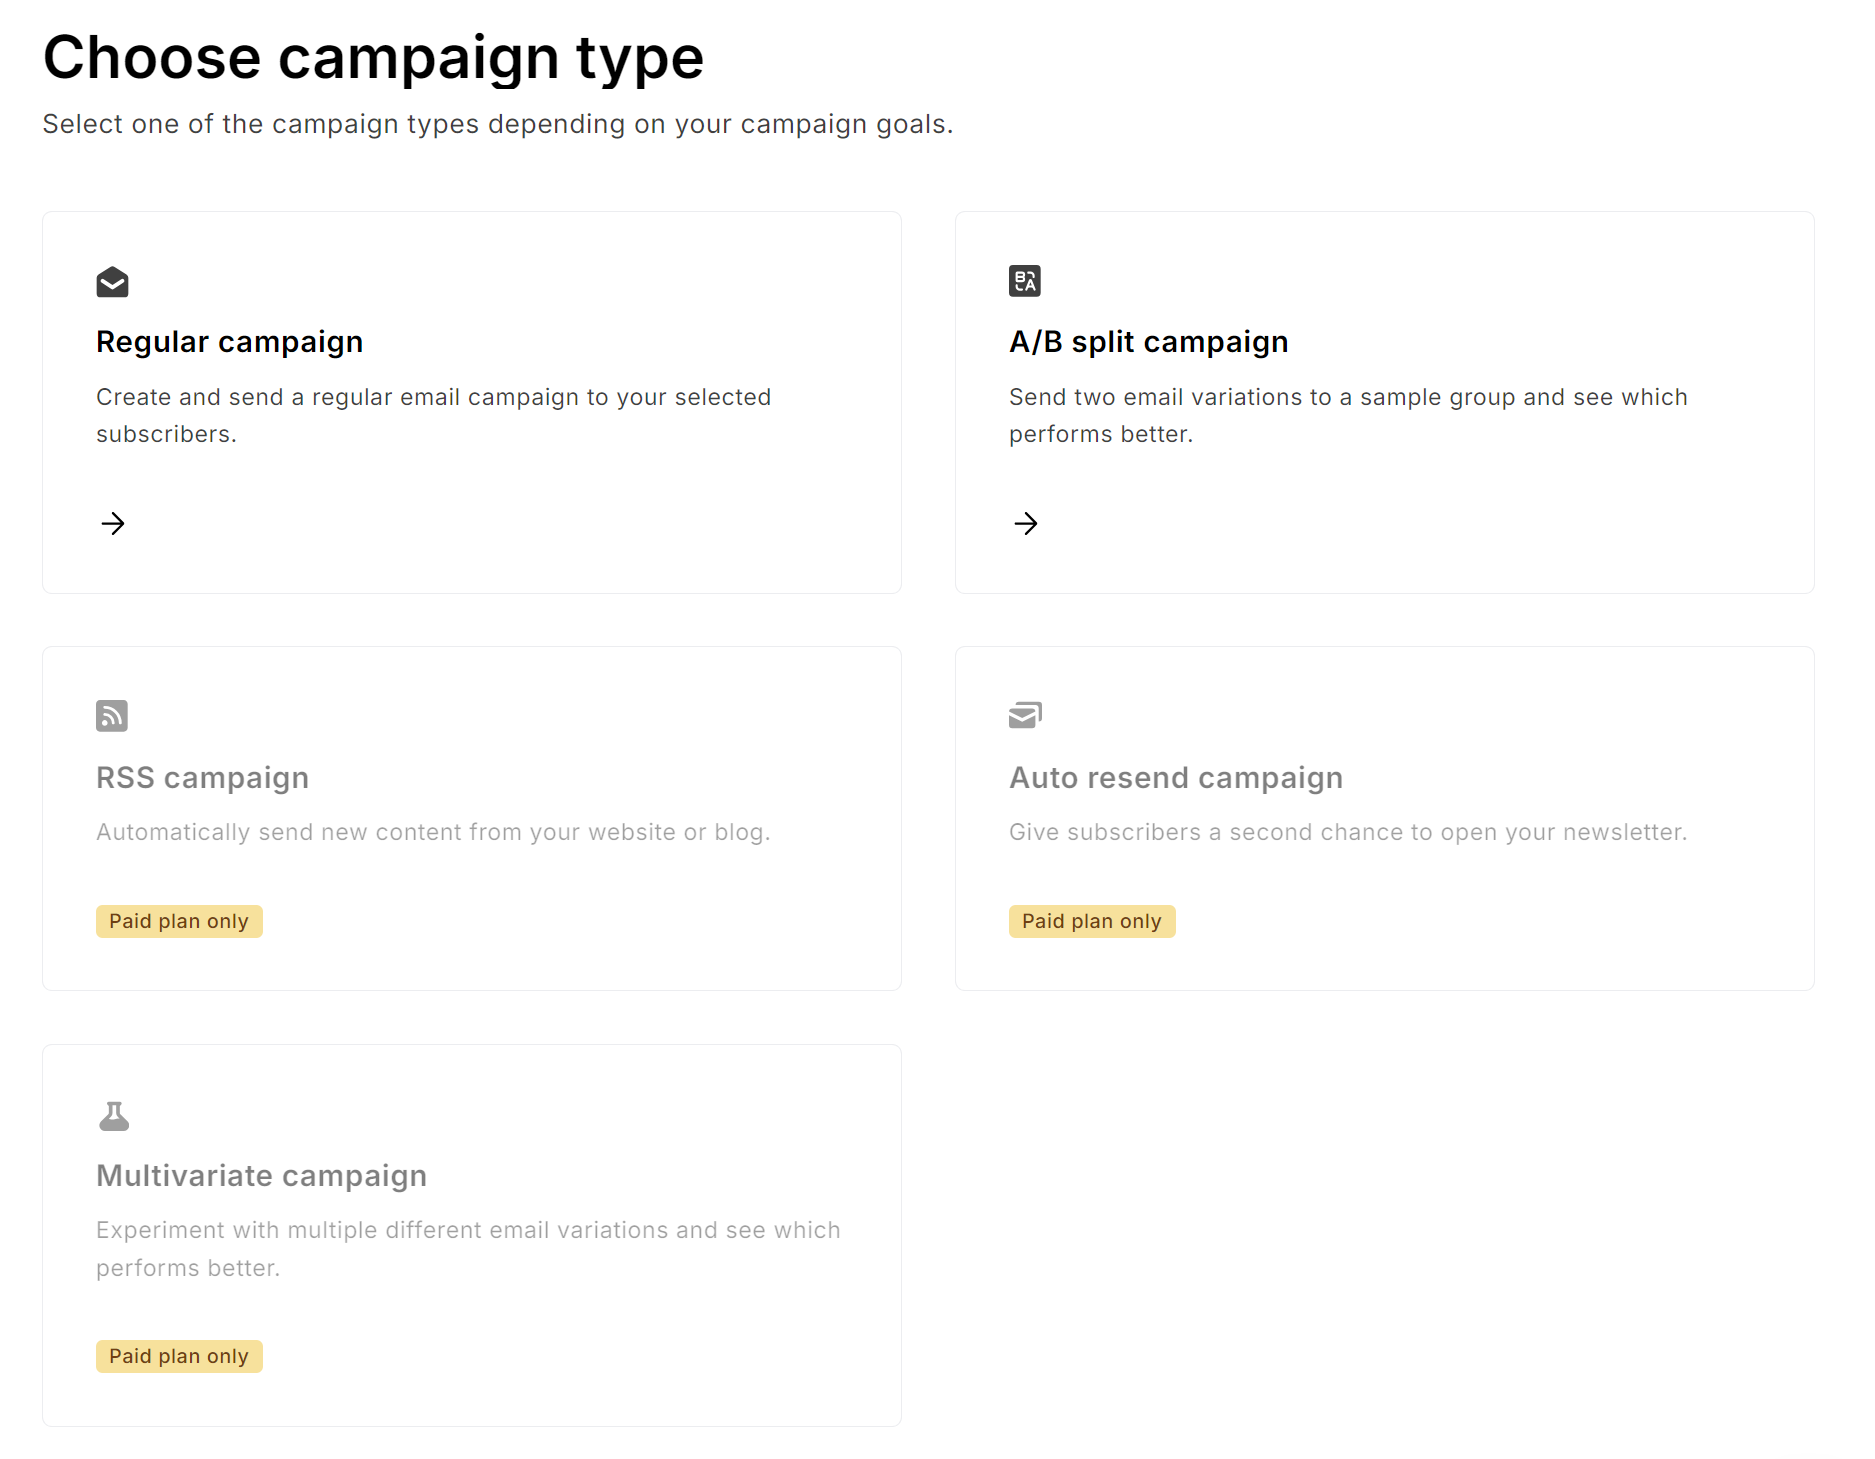
Task: Click the Auto resend campaign heading
Action: 1175,777
